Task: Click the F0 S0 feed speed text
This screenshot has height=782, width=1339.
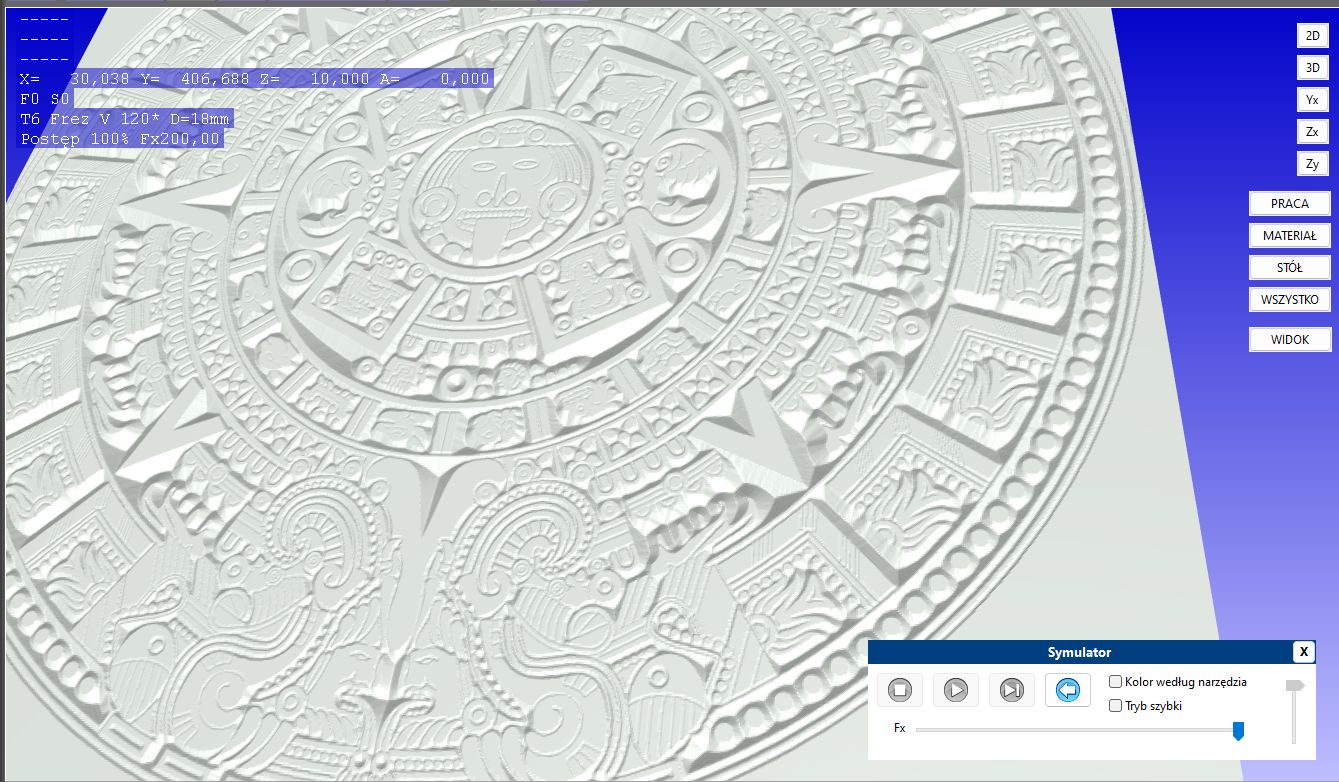Action: (x=45, y=99)
